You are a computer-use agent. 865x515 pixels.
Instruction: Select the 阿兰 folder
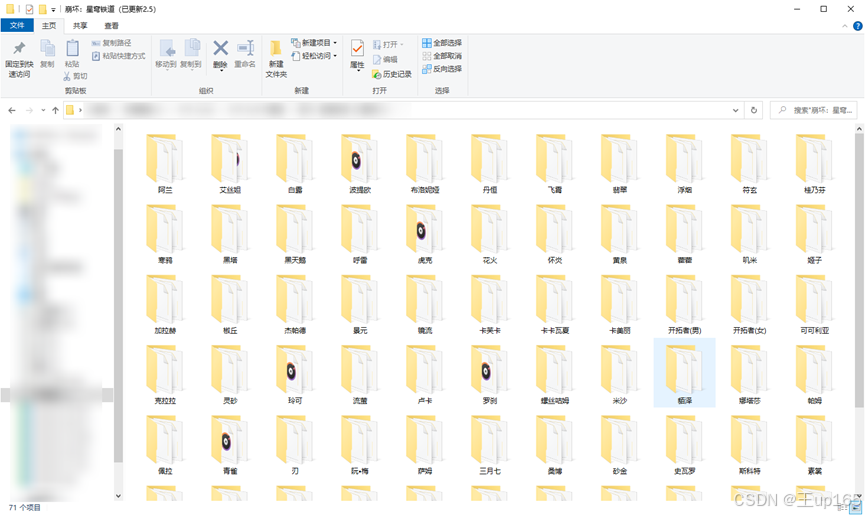click(165, 164)
